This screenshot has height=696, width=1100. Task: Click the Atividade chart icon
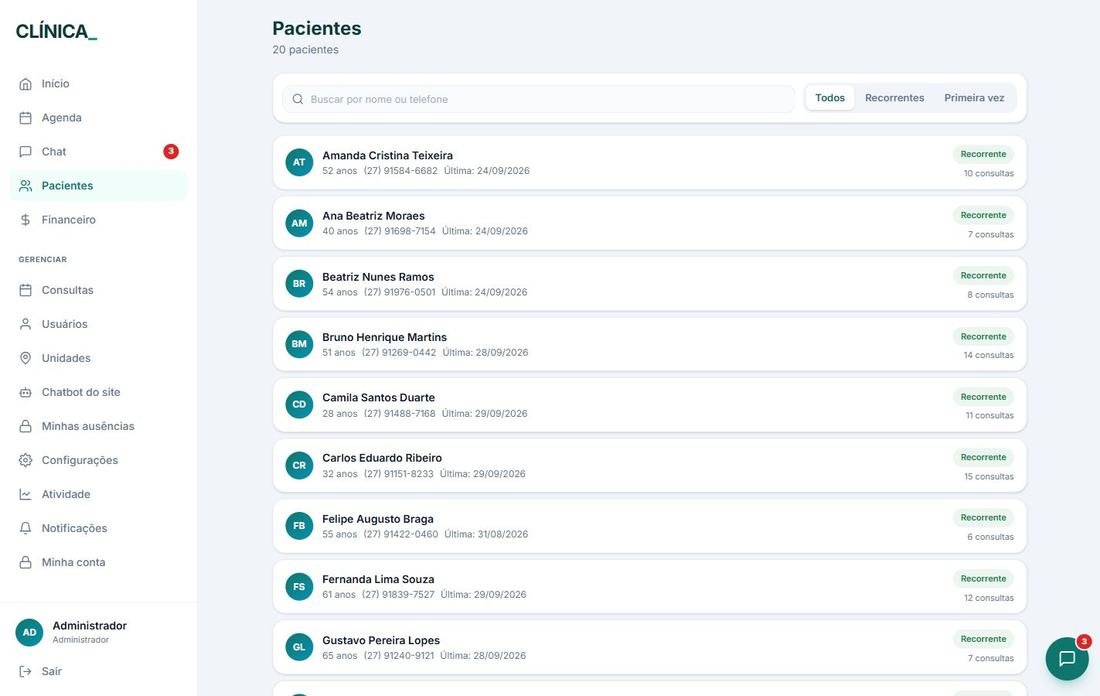point(25,494)
